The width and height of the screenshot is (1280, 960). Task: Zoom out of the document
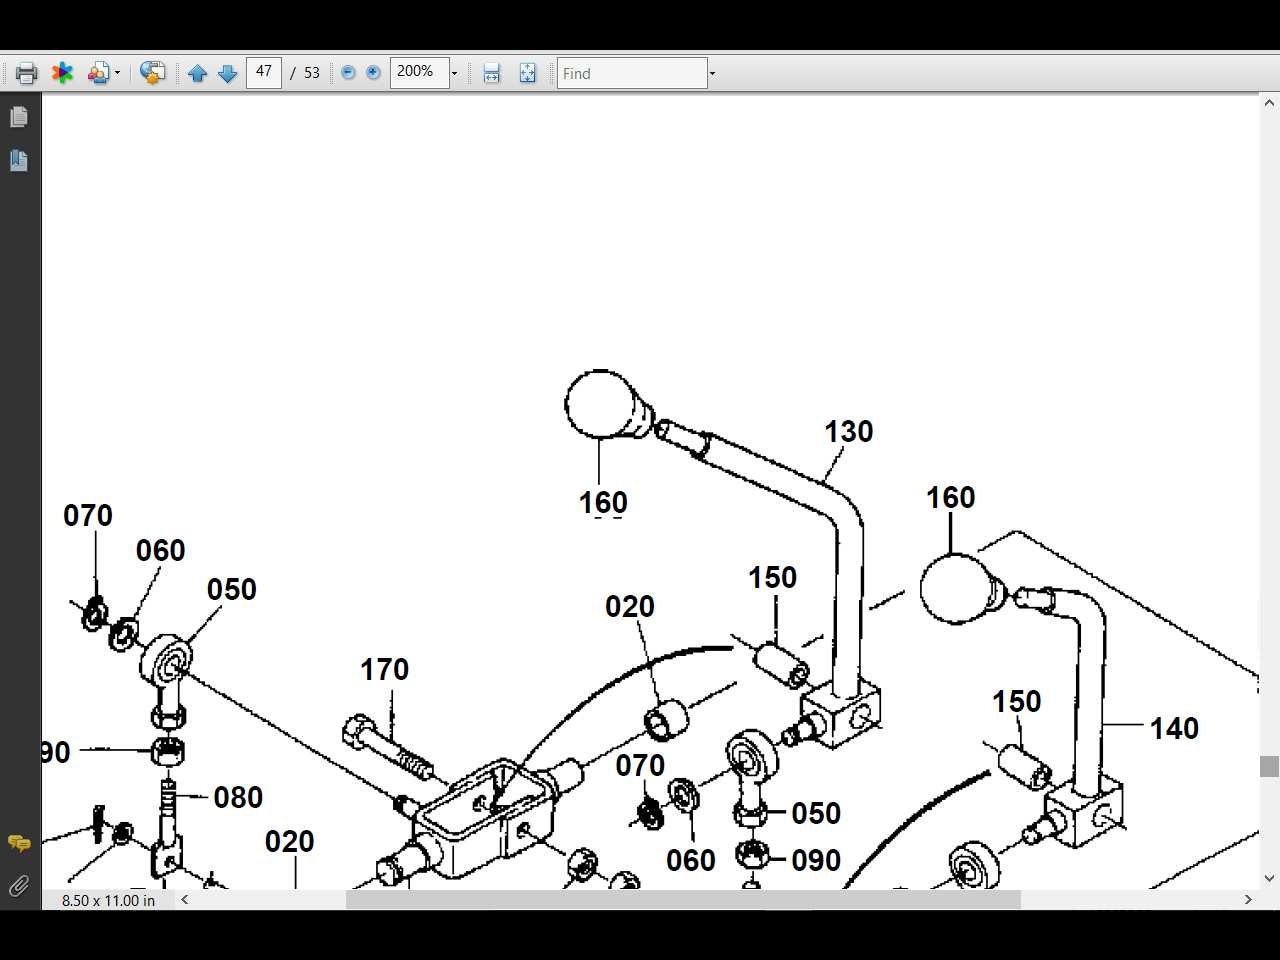347,72
